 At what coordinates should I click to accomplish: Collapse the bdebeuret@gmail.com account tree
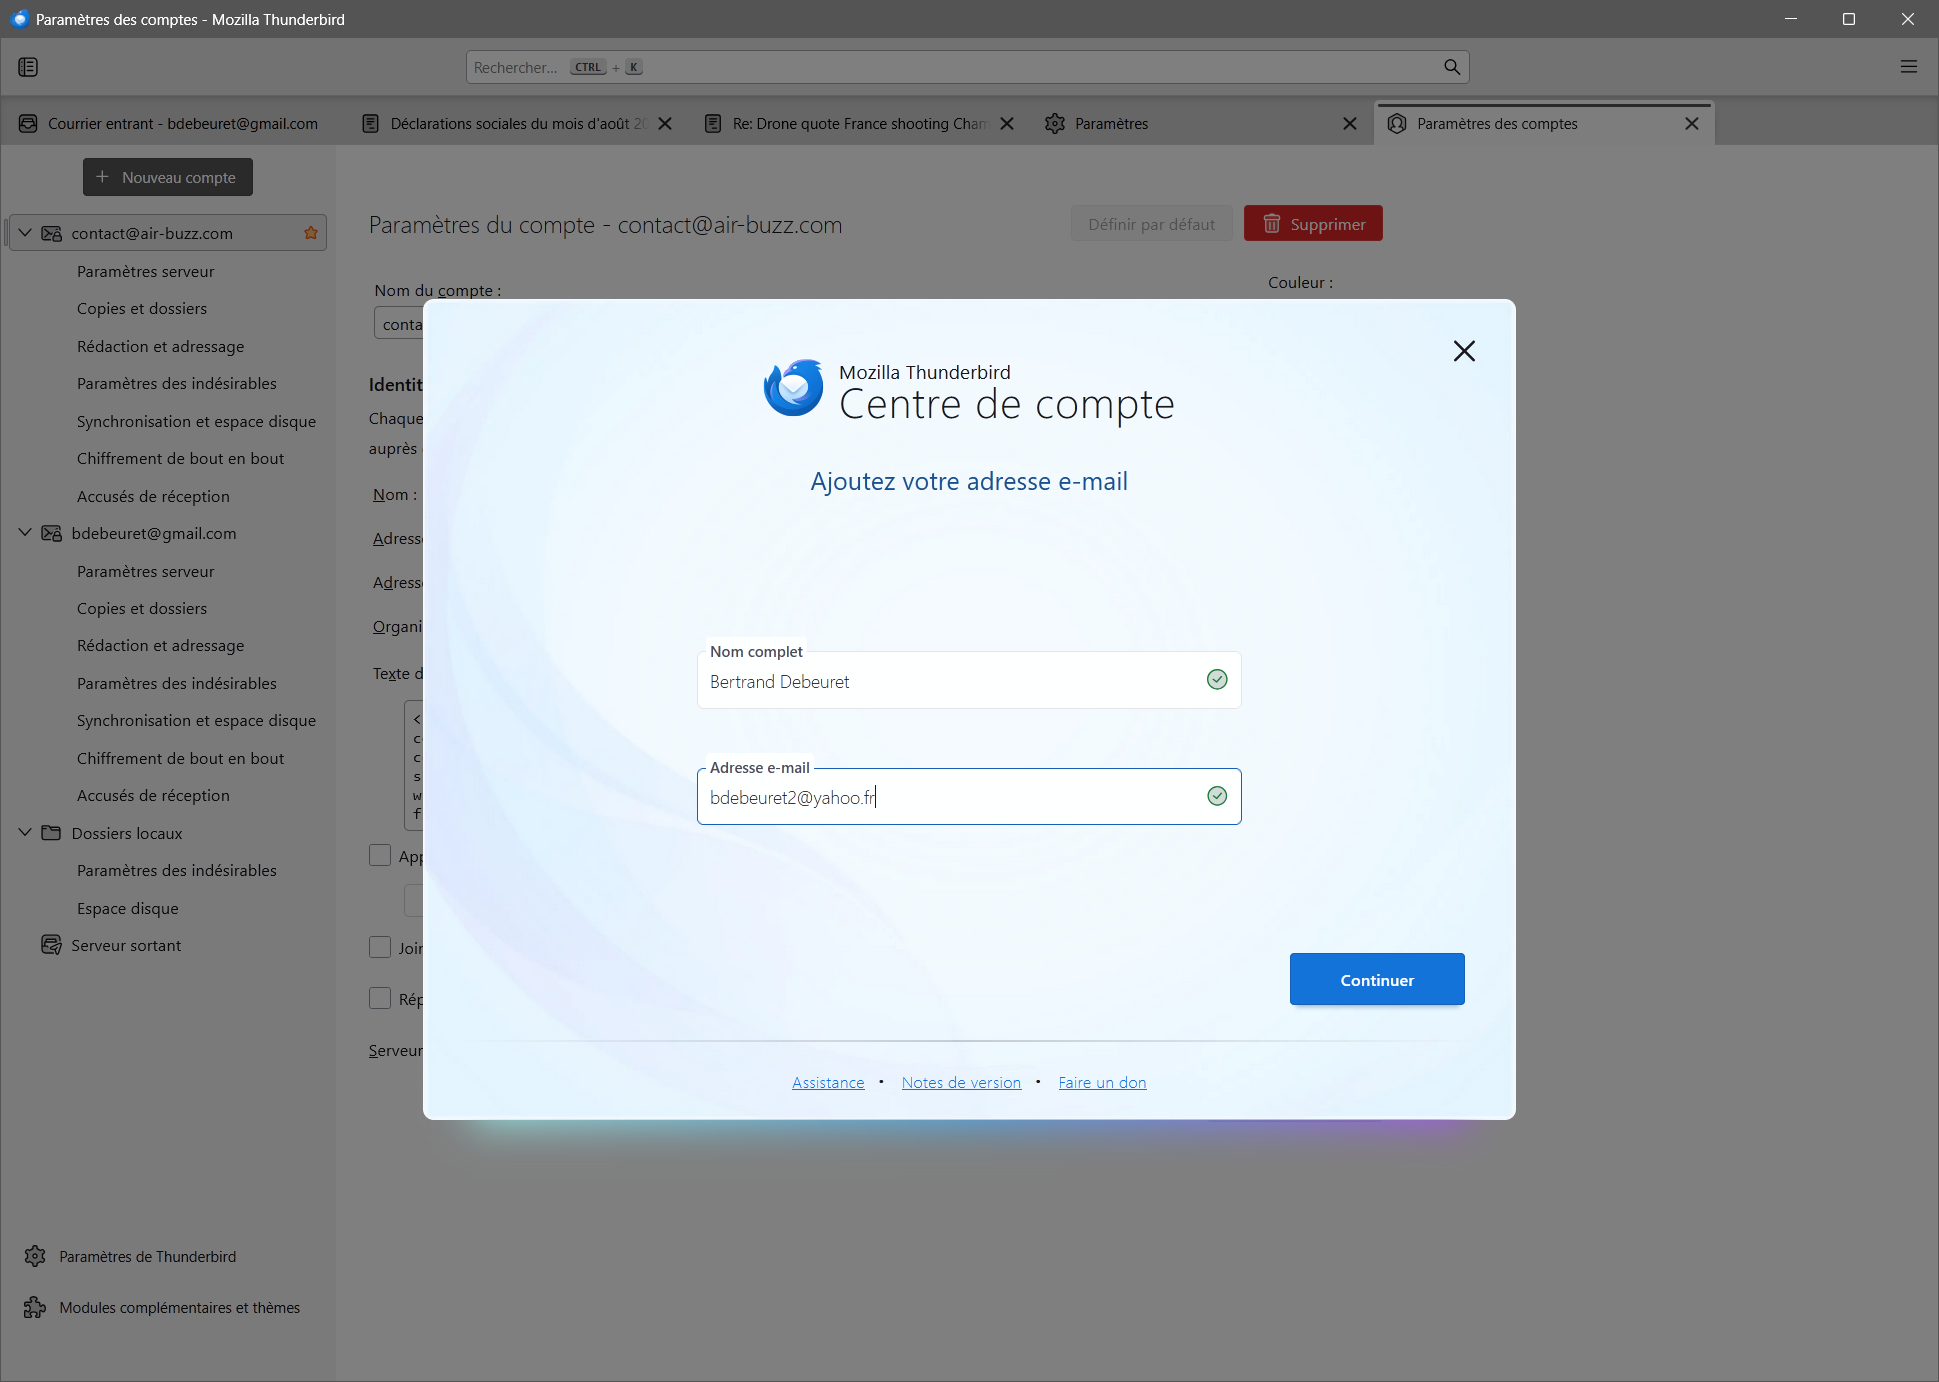25,533
